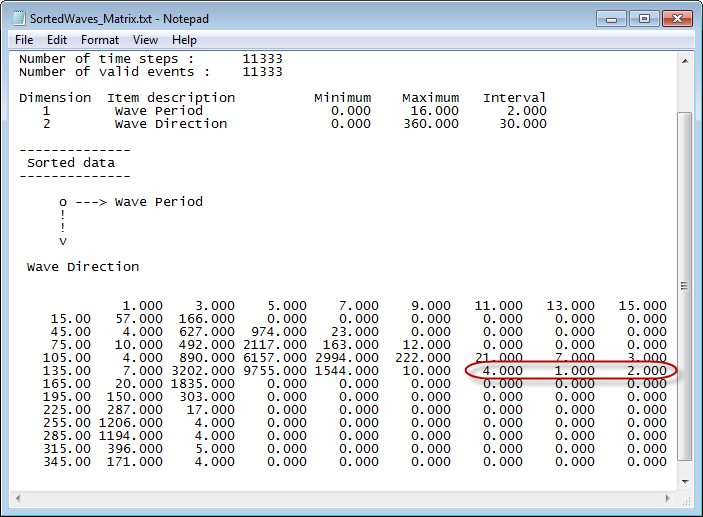Click the value 6157.000 in matrix
This screenshot has height=517, width=703.
[x=275, y=358]
